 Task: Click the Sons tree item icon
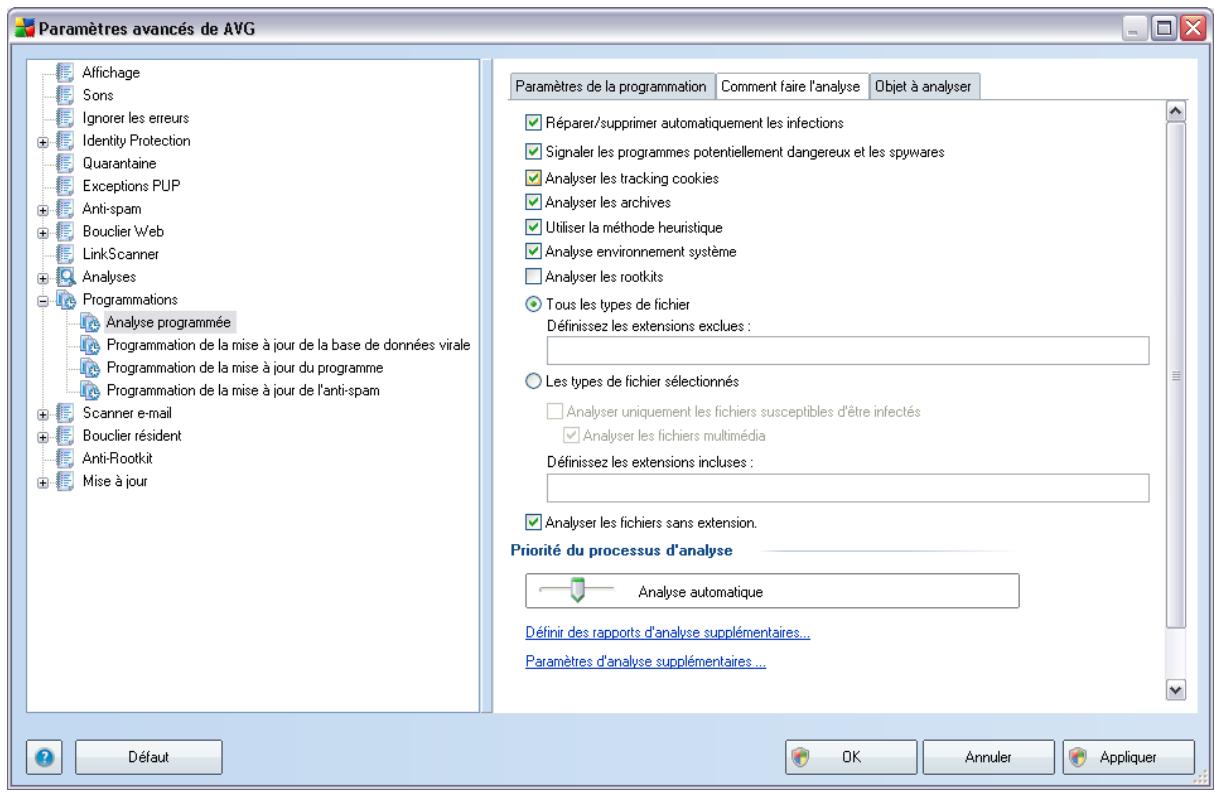[65, 96]
